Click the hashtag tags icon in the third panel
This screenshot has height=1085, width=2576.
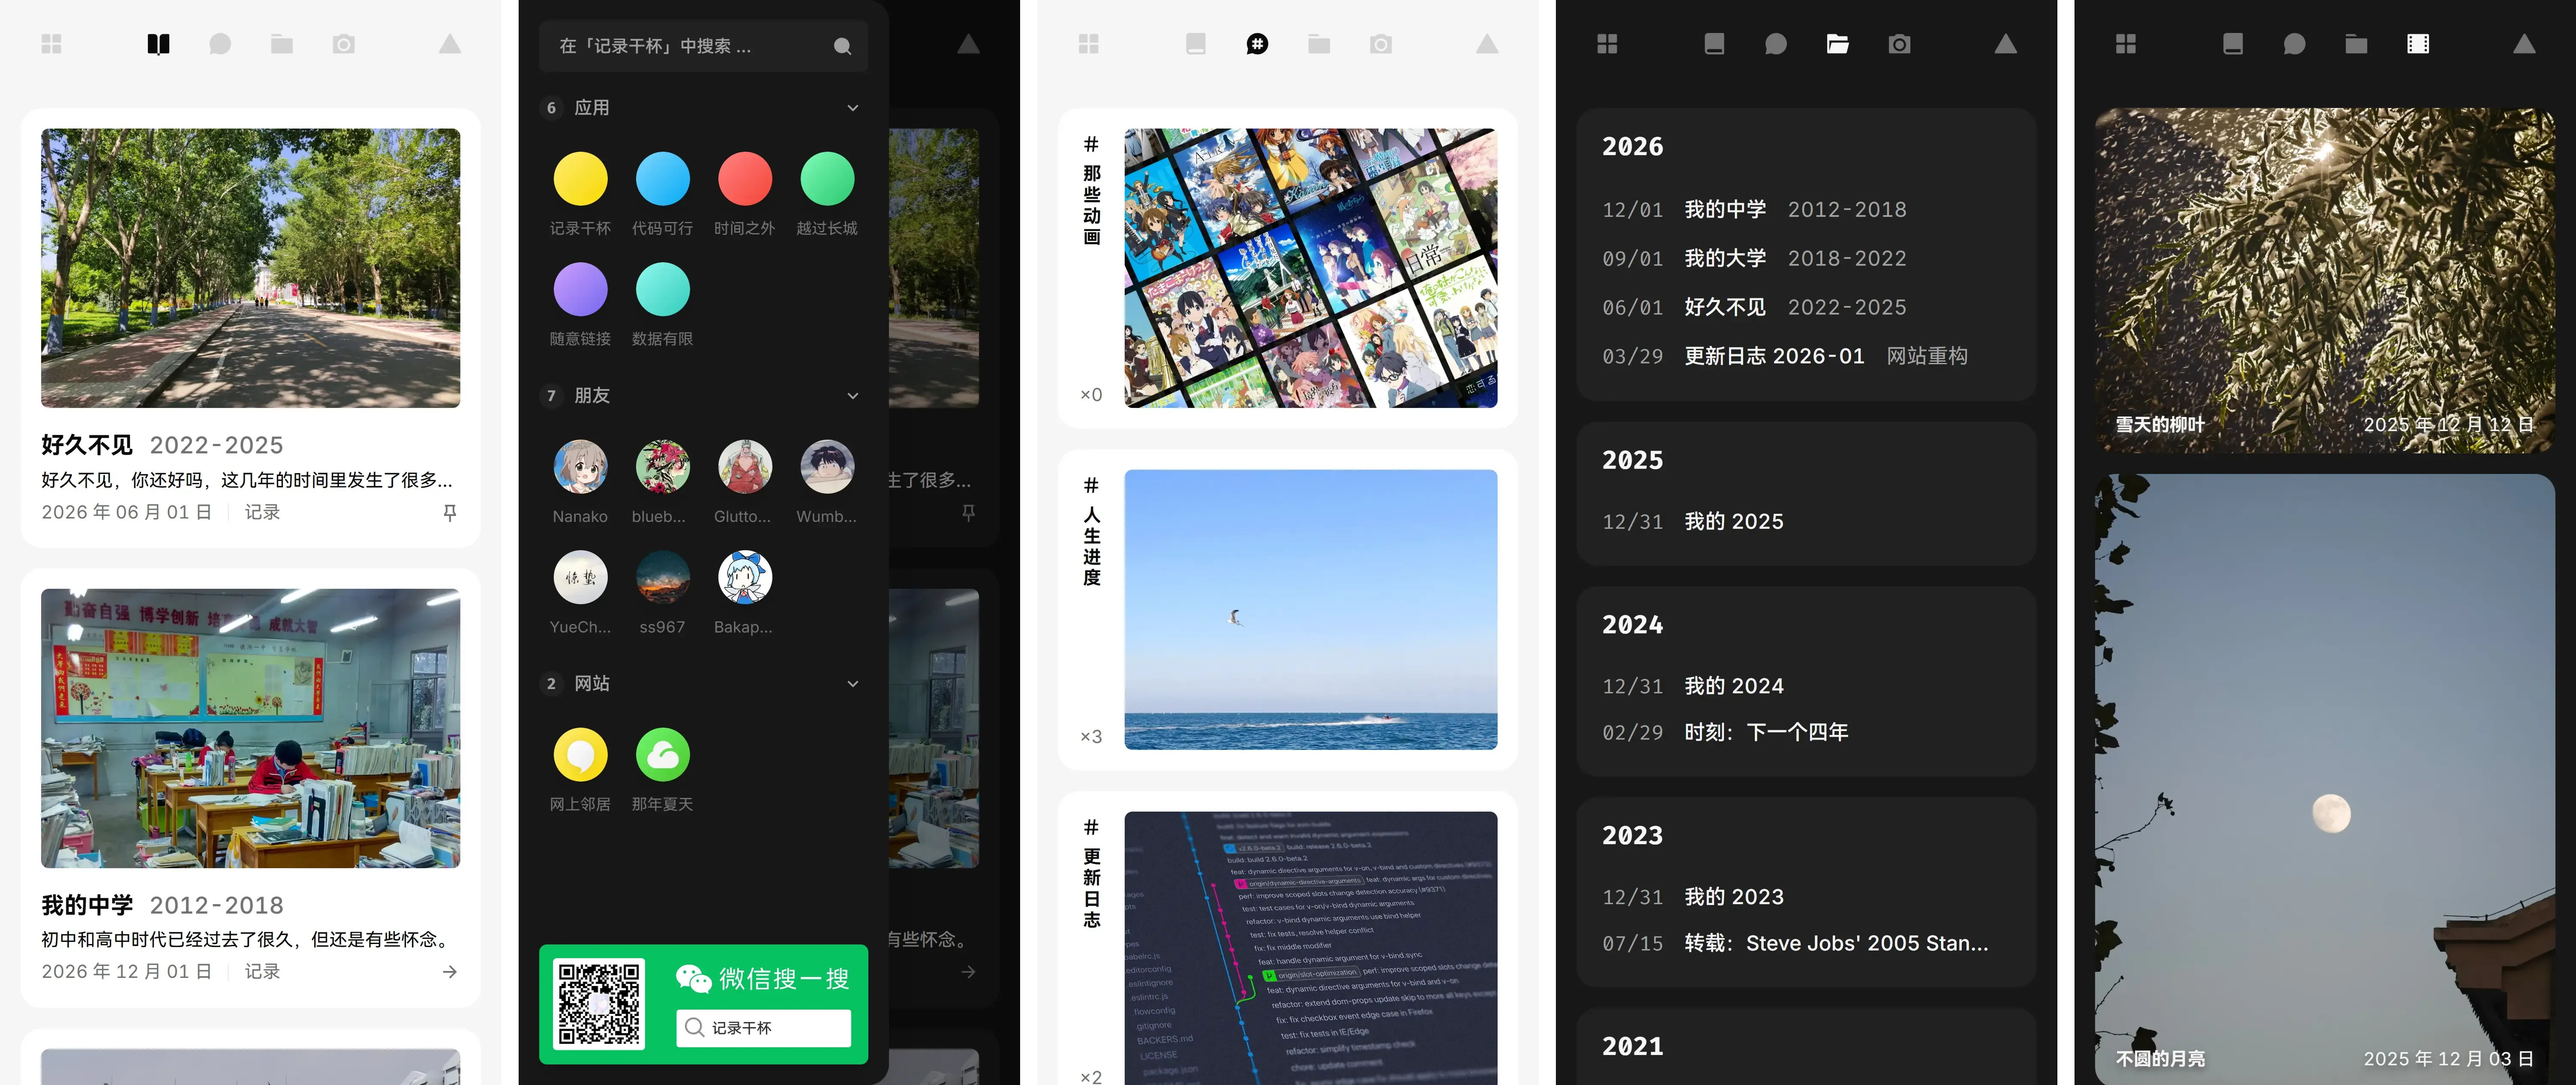click(x=1257, y=44)
